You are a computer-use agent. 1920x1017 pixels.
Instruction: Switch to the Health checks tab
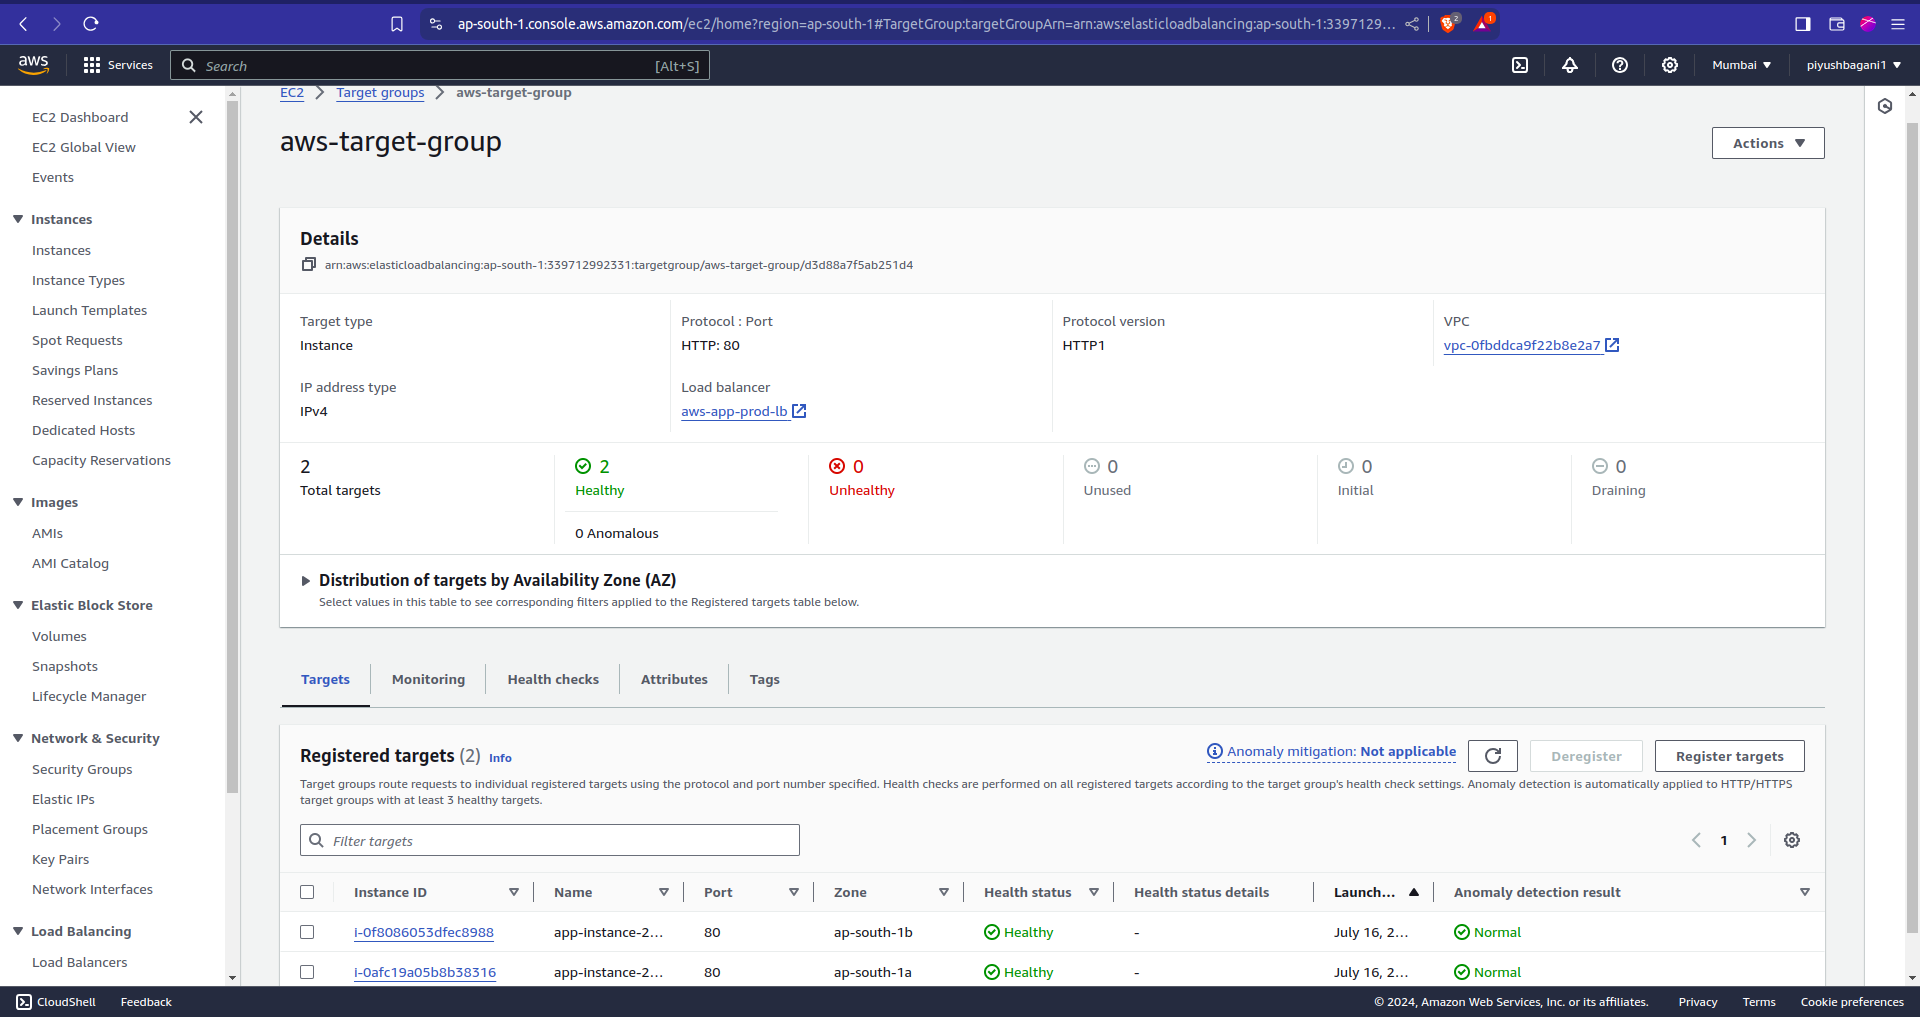(x=552, y=679)
